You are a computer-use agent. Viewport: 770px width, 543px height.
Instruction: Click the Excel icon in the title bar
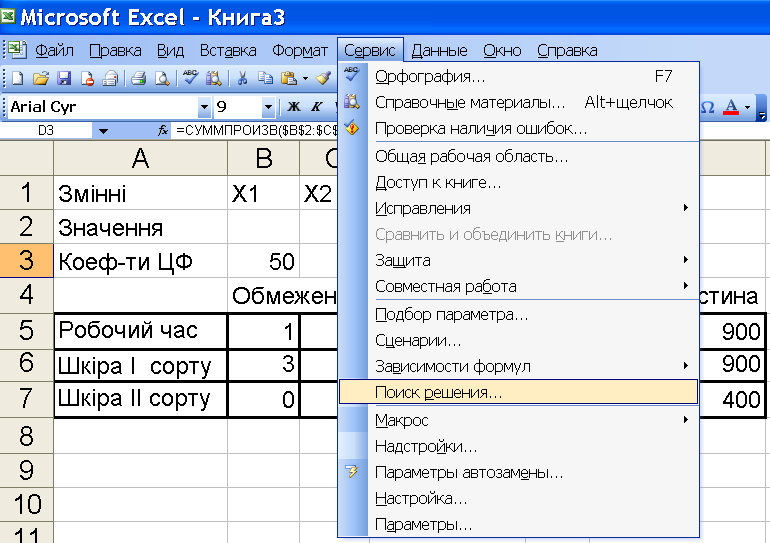pyautogui.click(x=8, y=17)
